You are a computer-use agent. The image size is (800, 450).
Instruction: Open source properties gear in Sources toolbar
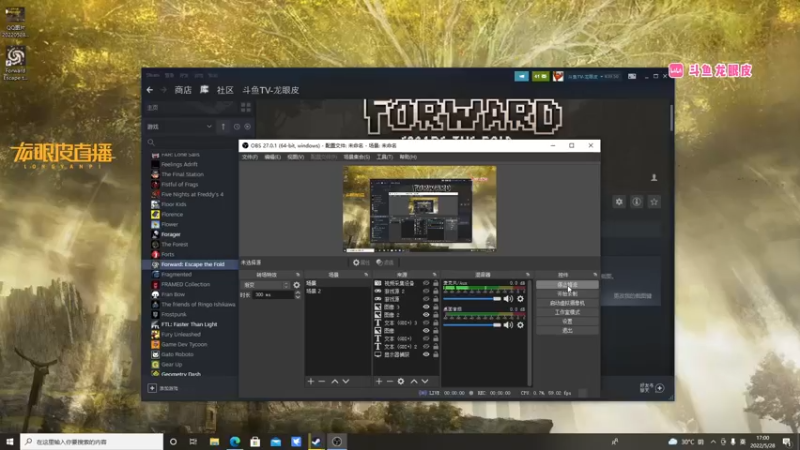401,381
